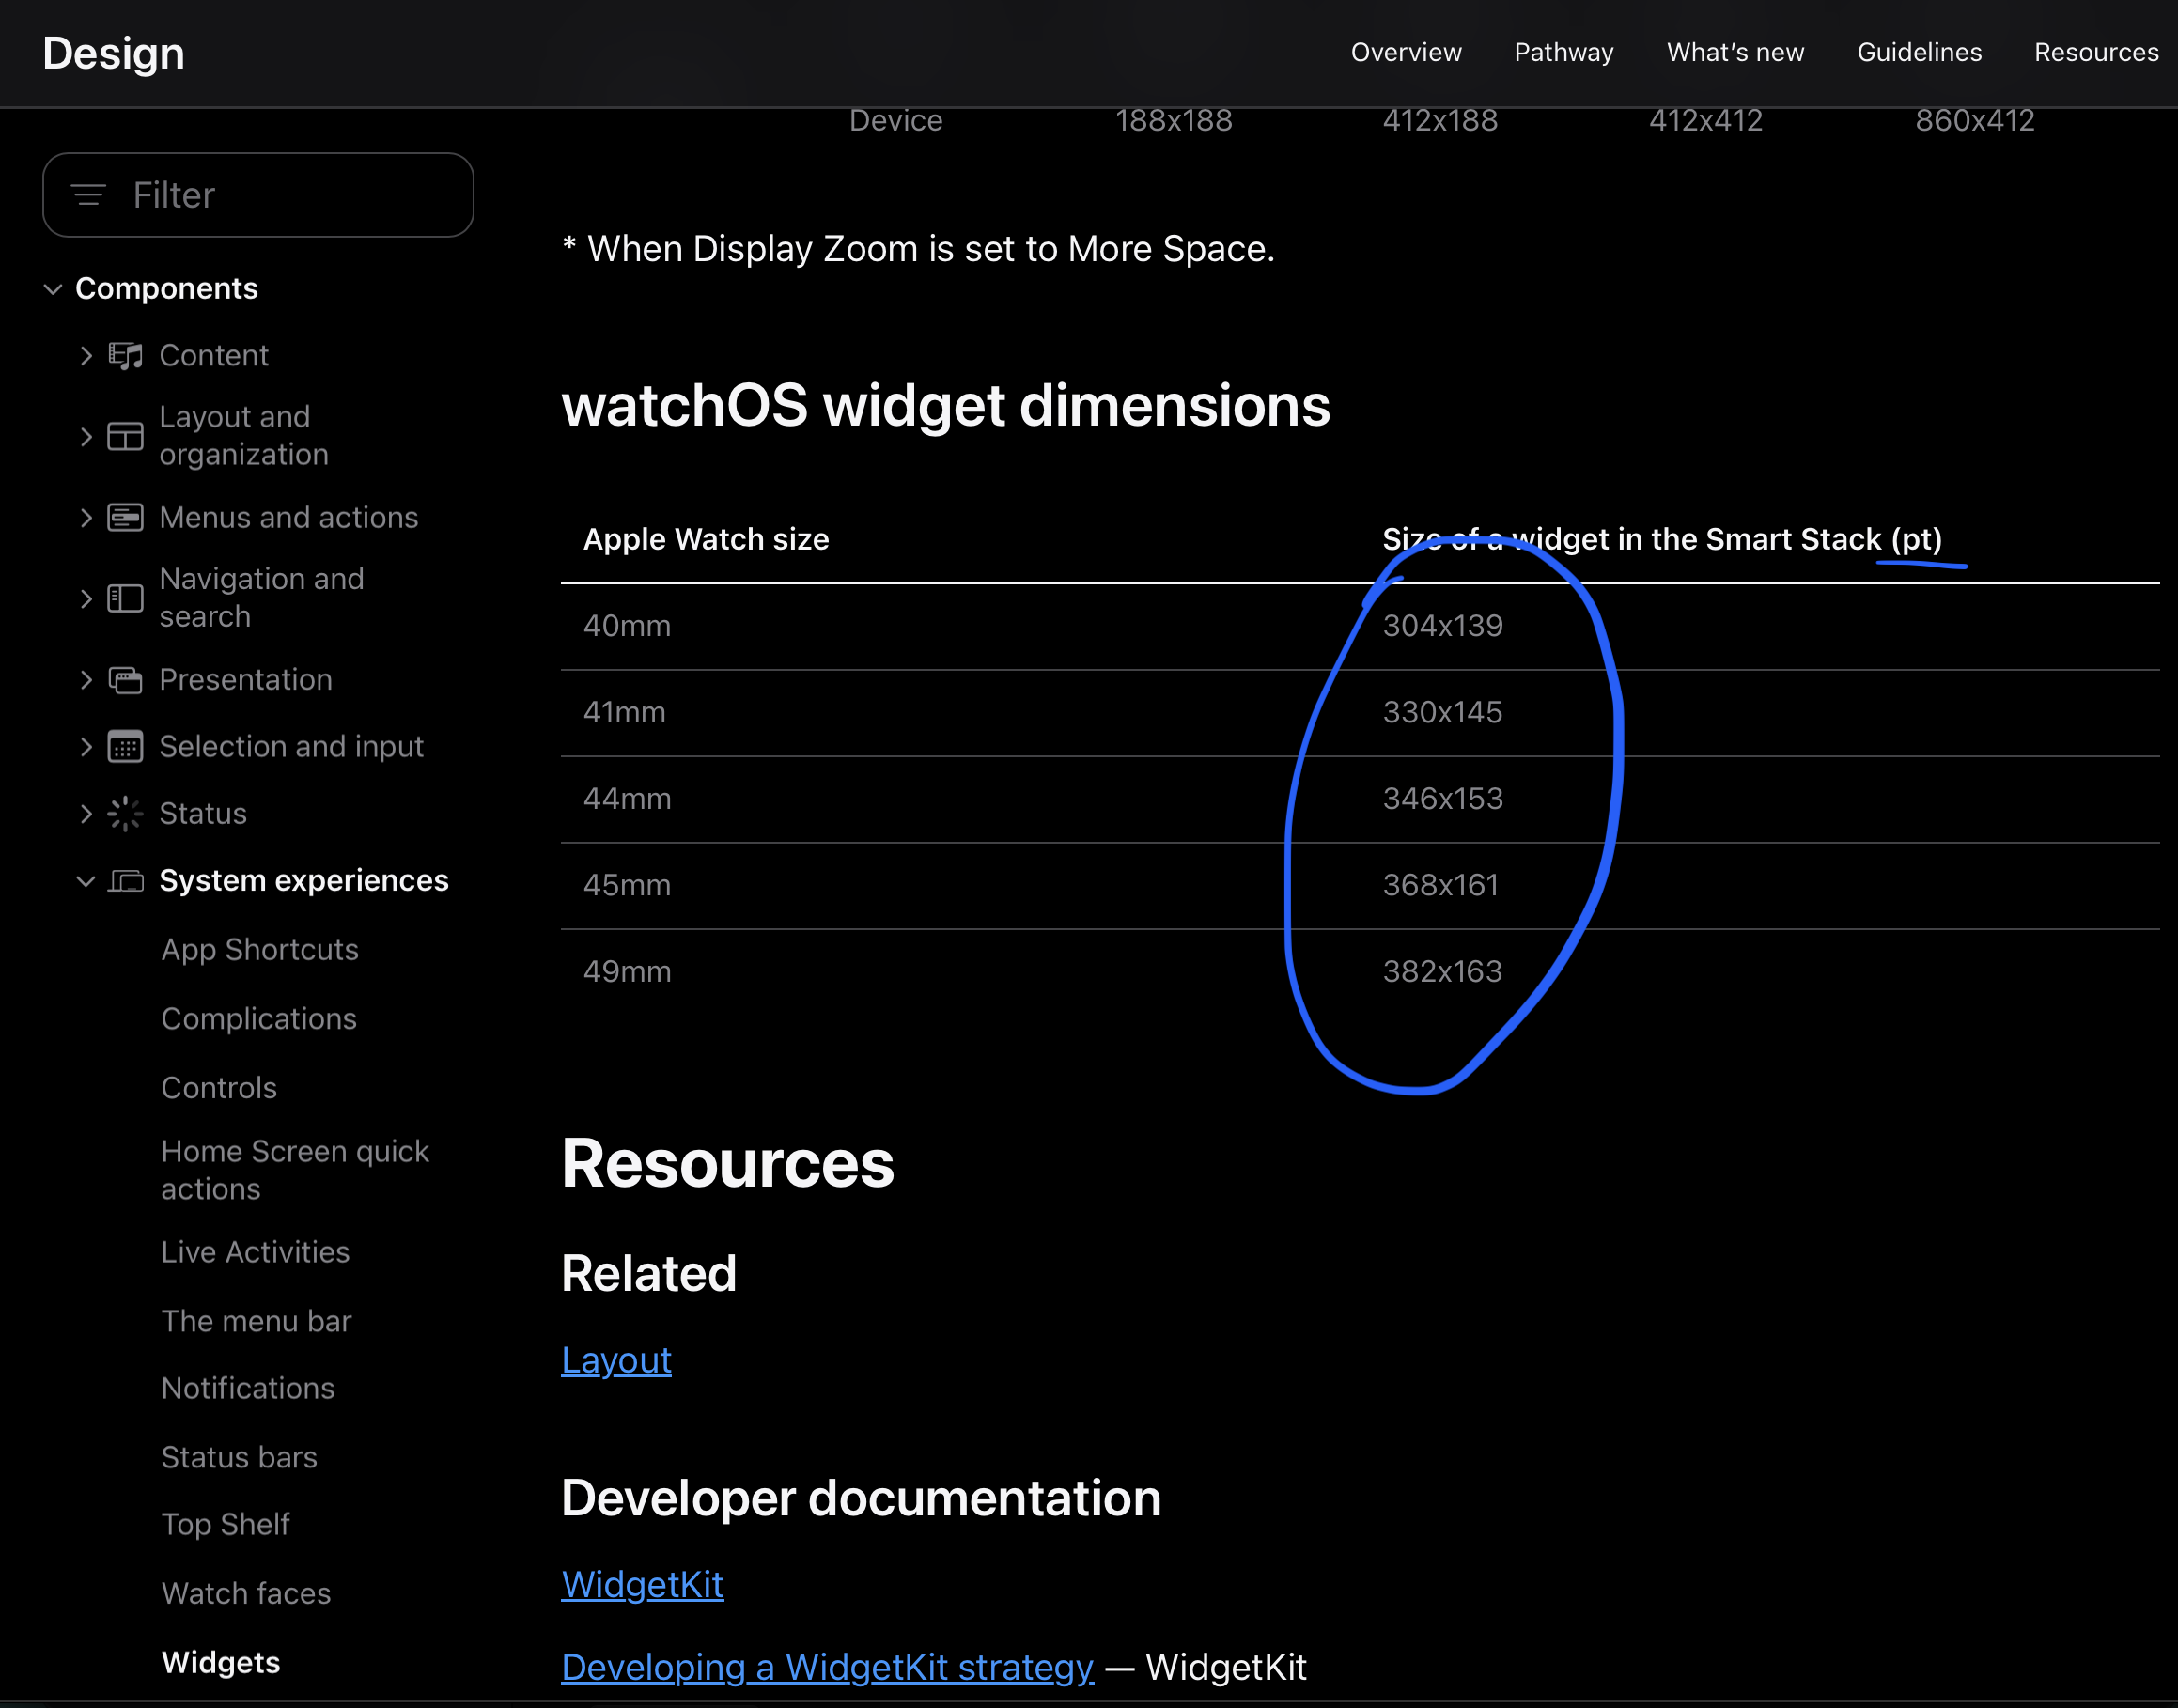Focus the Filter search field
This screenshot has height=1708, width=2178.
tap(258, 195)
